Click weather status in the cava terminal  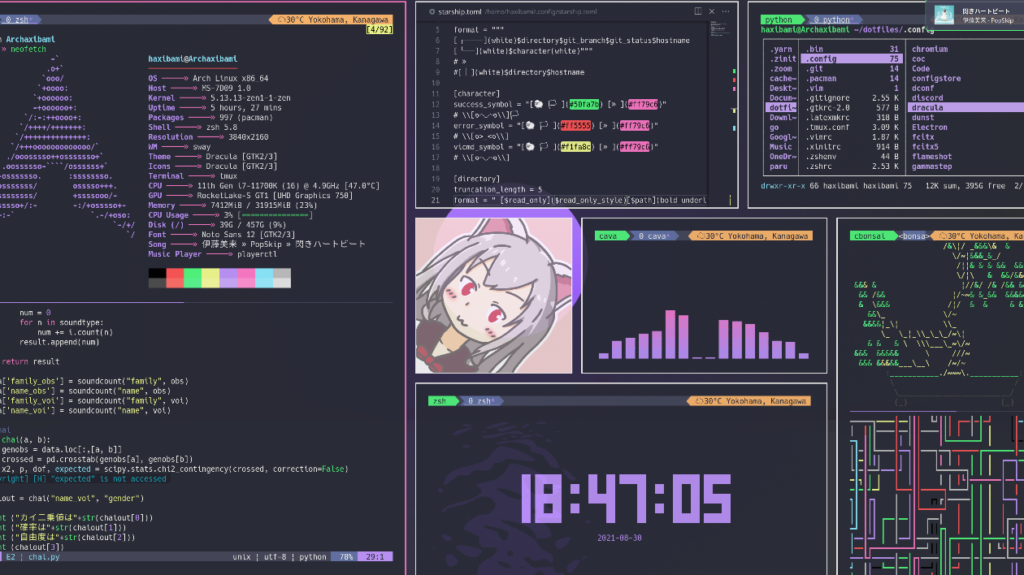click(752, 236)
